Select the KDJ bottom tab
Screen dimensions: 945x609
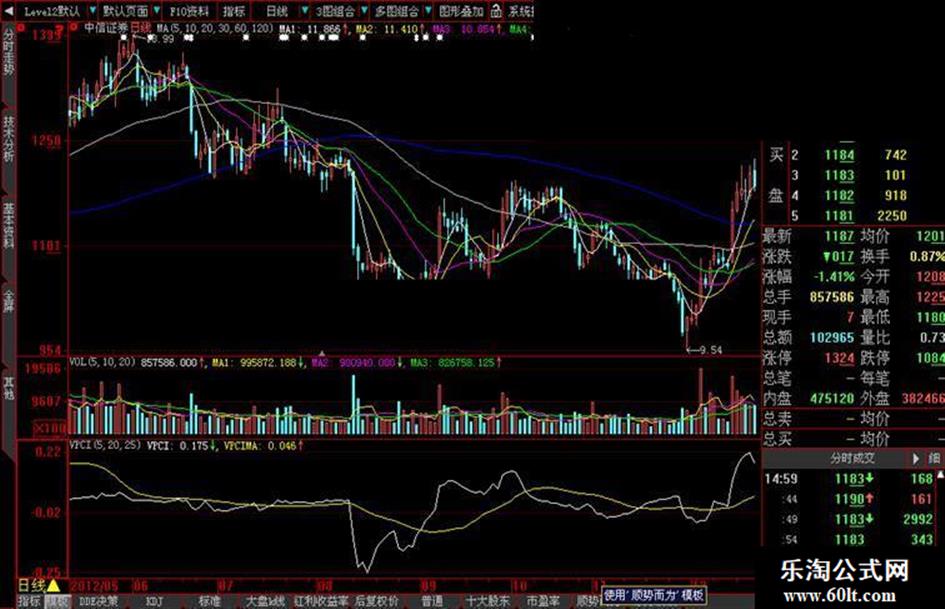pyautogui.click(x=154, y=601)
